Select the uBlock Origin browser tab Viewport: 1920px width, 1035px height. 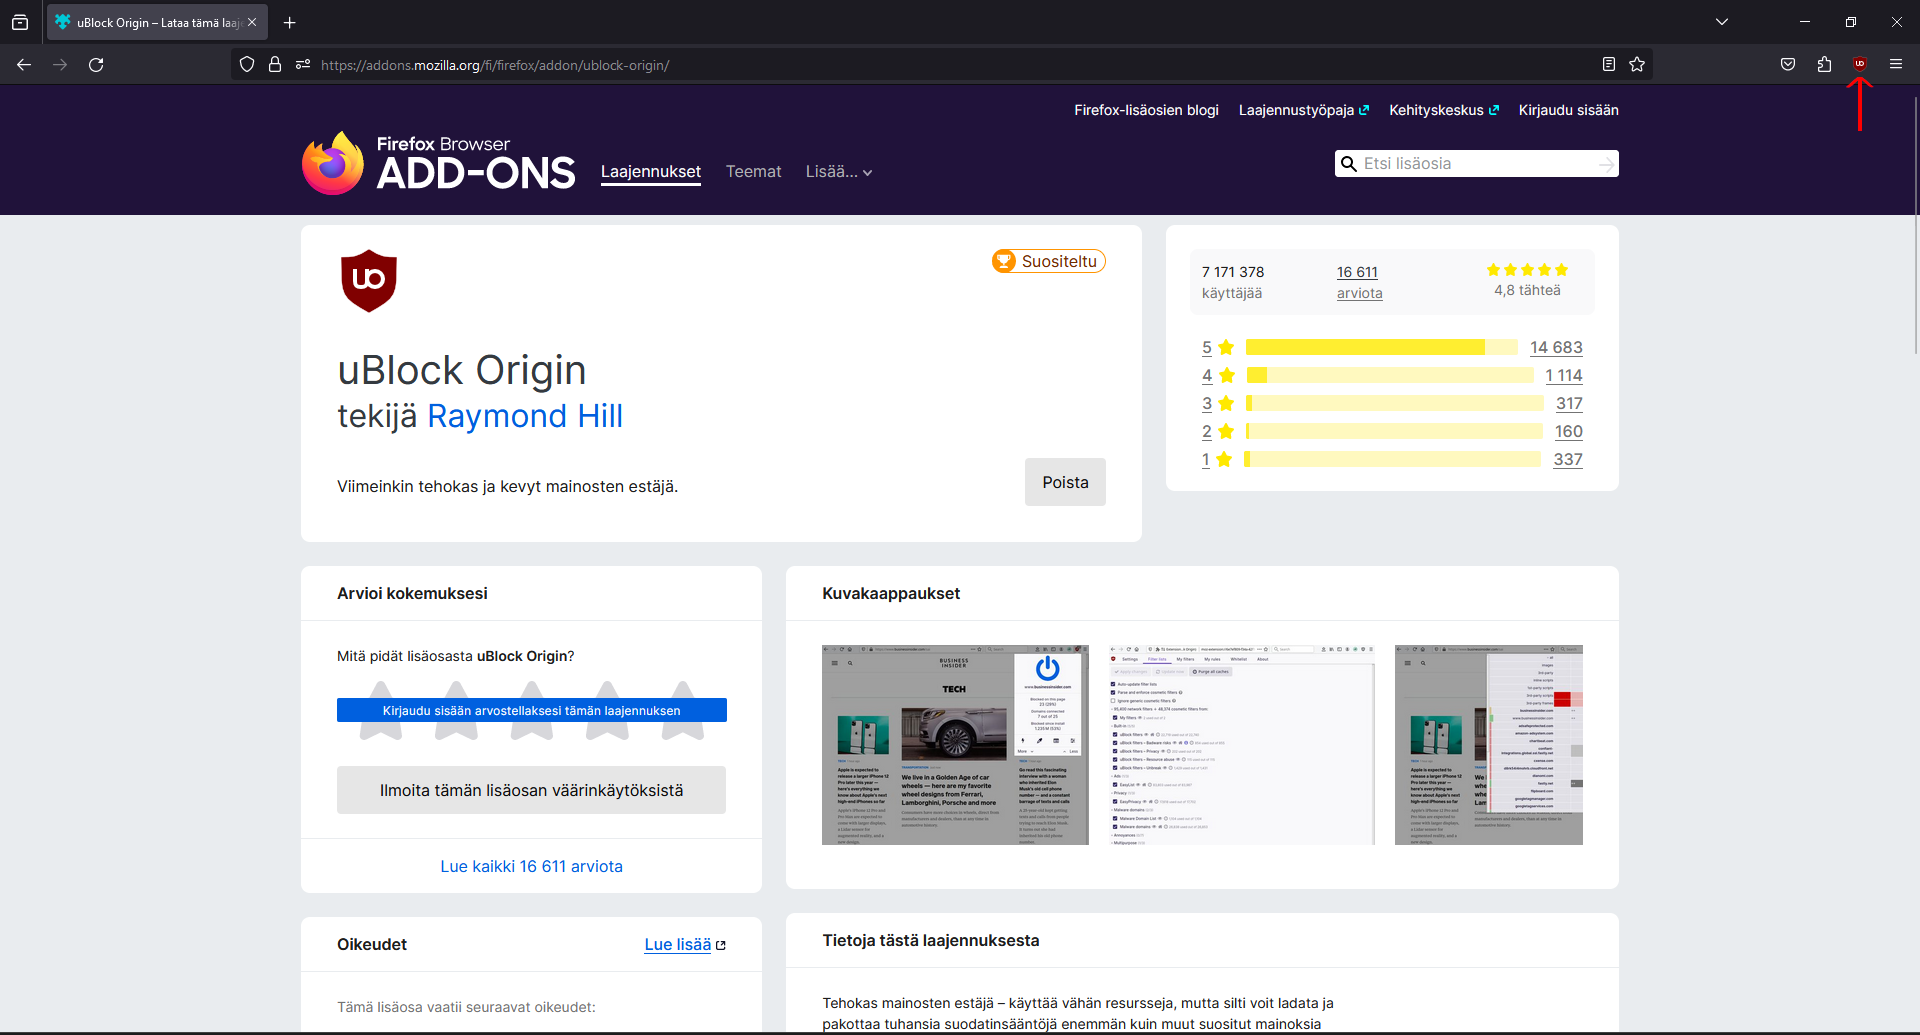tap(157, 22)
